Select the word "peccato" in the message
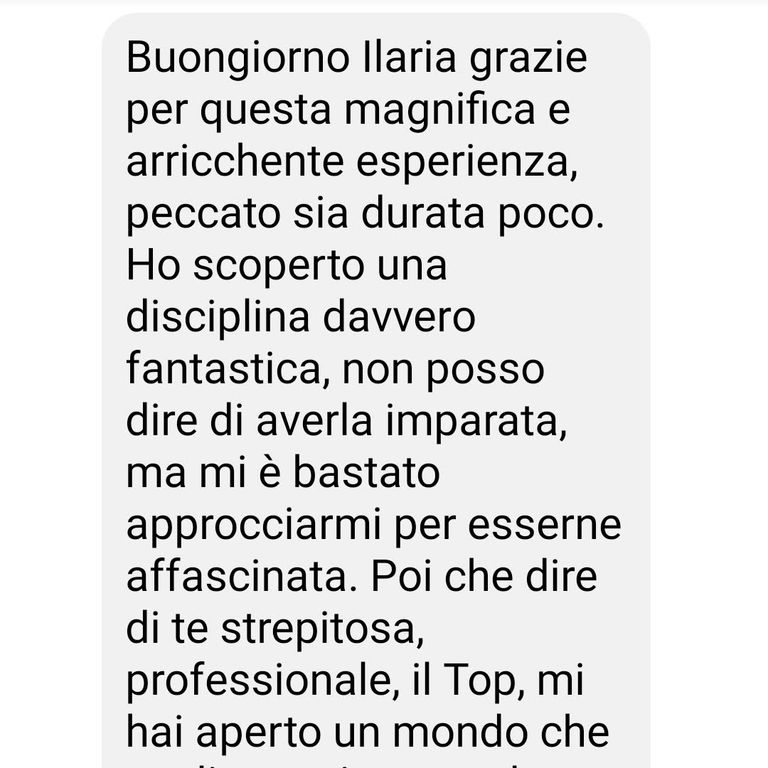The height and width of the screenshot is (768, 768). (203, 215)
